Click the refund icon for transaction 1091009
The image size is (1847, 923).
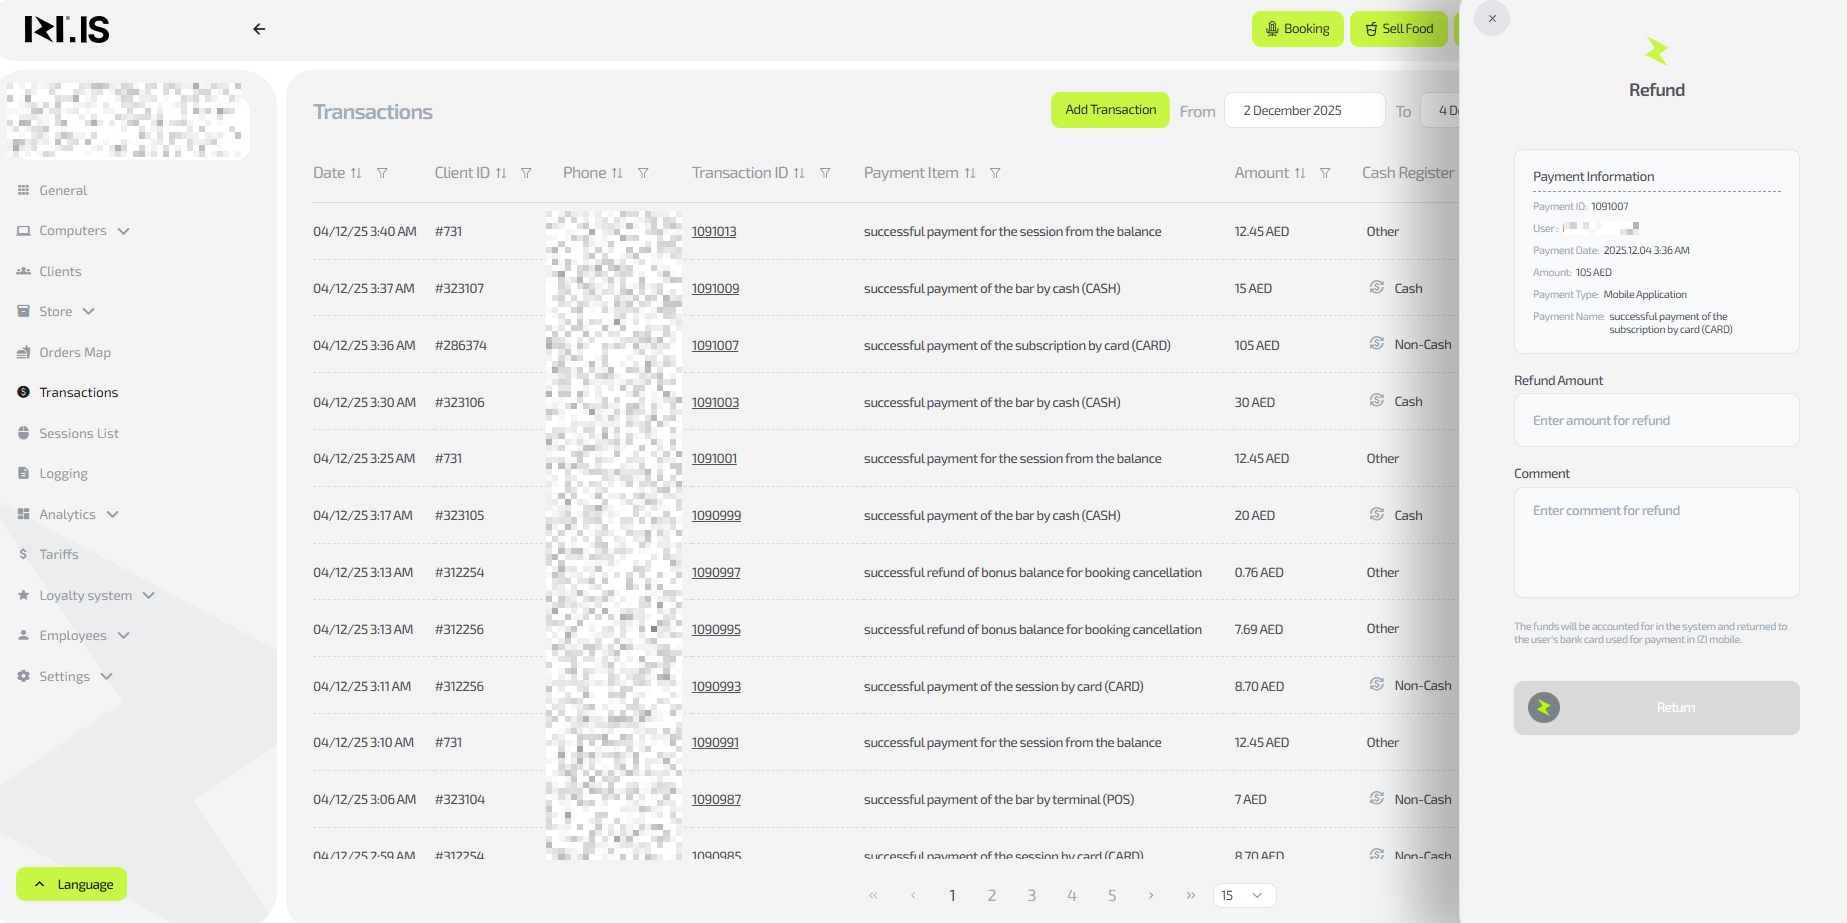[1377, 288]
